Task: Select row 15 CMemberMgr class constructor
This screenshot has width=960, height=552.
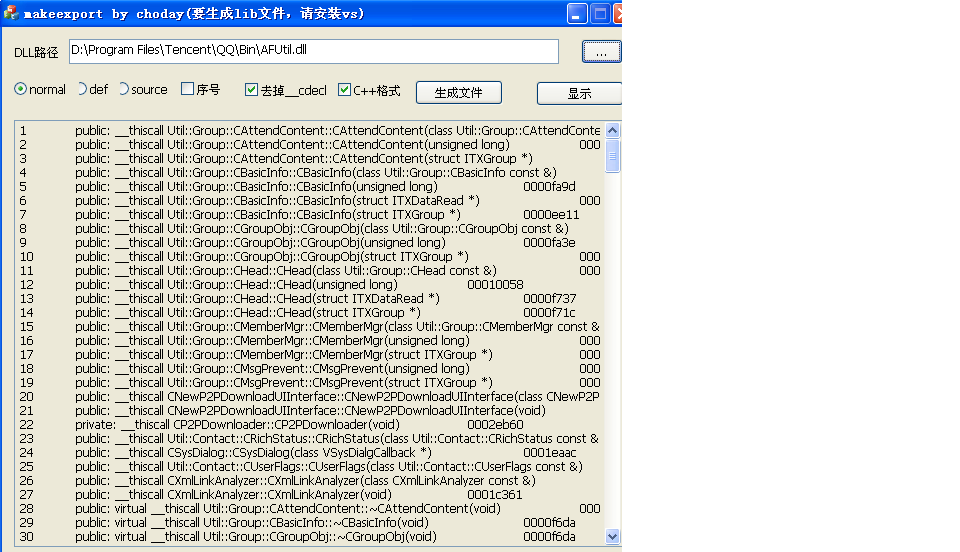Action: click(309, 327)
